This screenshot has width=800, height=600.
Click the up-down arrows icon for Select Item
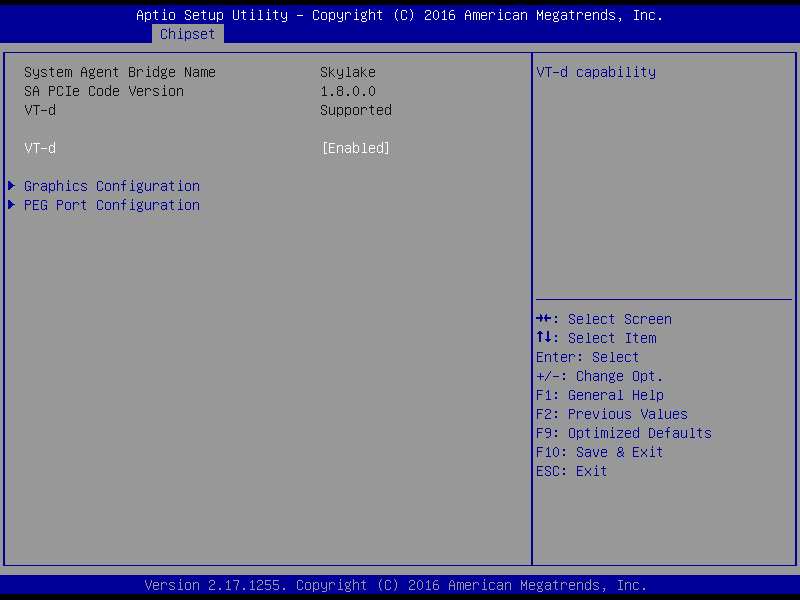(544, 337)
